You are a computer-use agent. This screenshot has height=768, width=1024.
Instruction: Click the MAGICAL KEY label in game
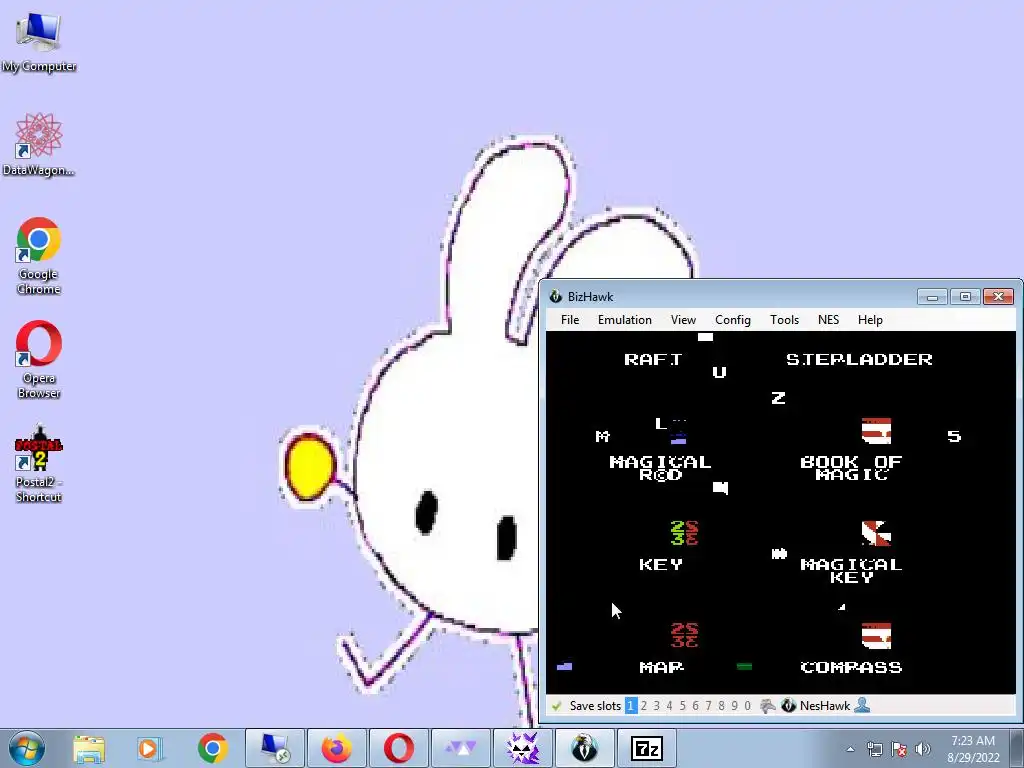851,570
